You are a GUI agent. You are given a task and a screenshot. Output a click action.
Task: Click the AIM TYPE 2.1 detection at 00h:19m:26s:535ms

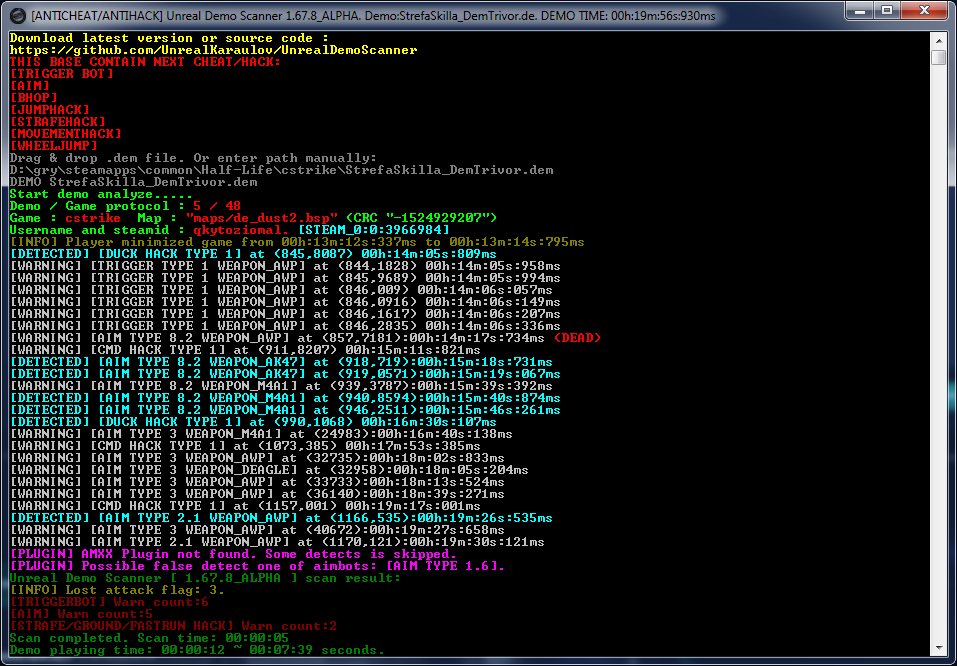click(x=281, y=518)
